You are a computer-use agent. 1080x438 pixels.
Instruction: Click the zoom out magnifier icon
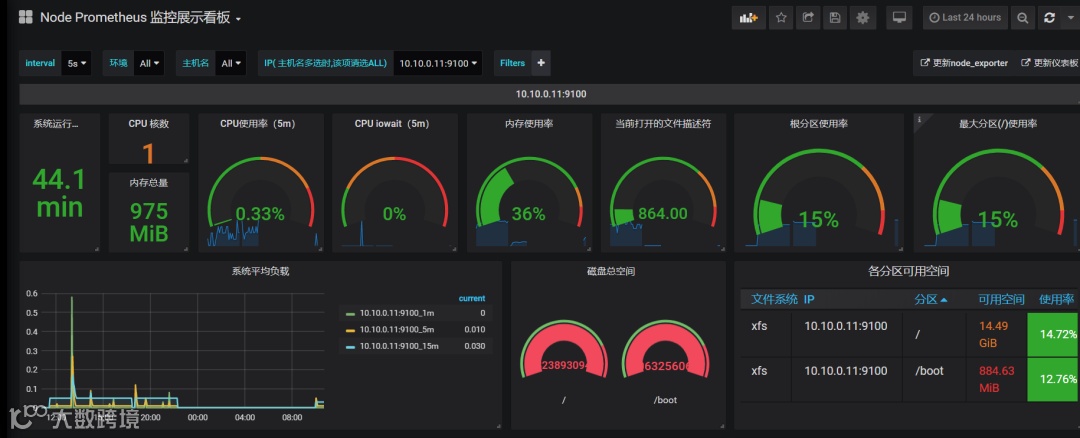click(x=1023, y=18)
